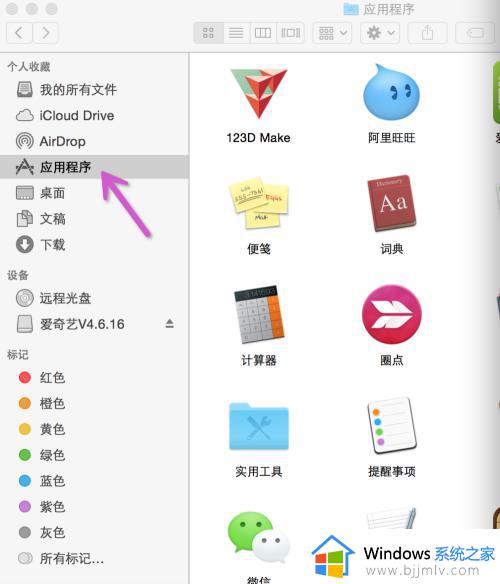Select 我的所有文件 in the sidebar
The image size is (500, 584).
(x=94, y=89)
